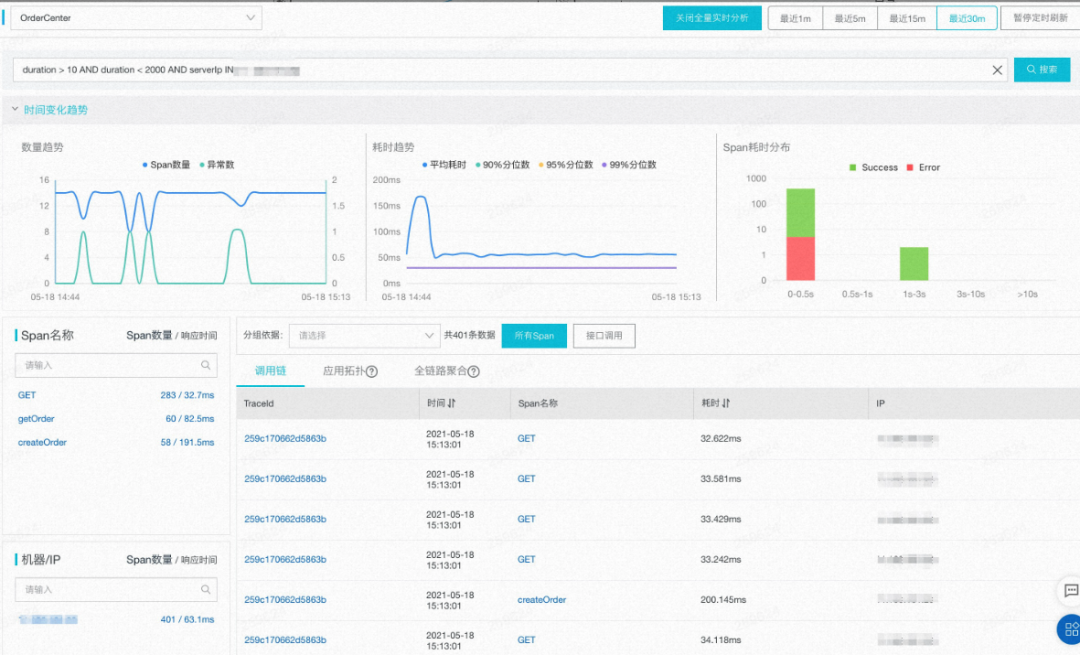Select the 所有Span button

(534, 335)
